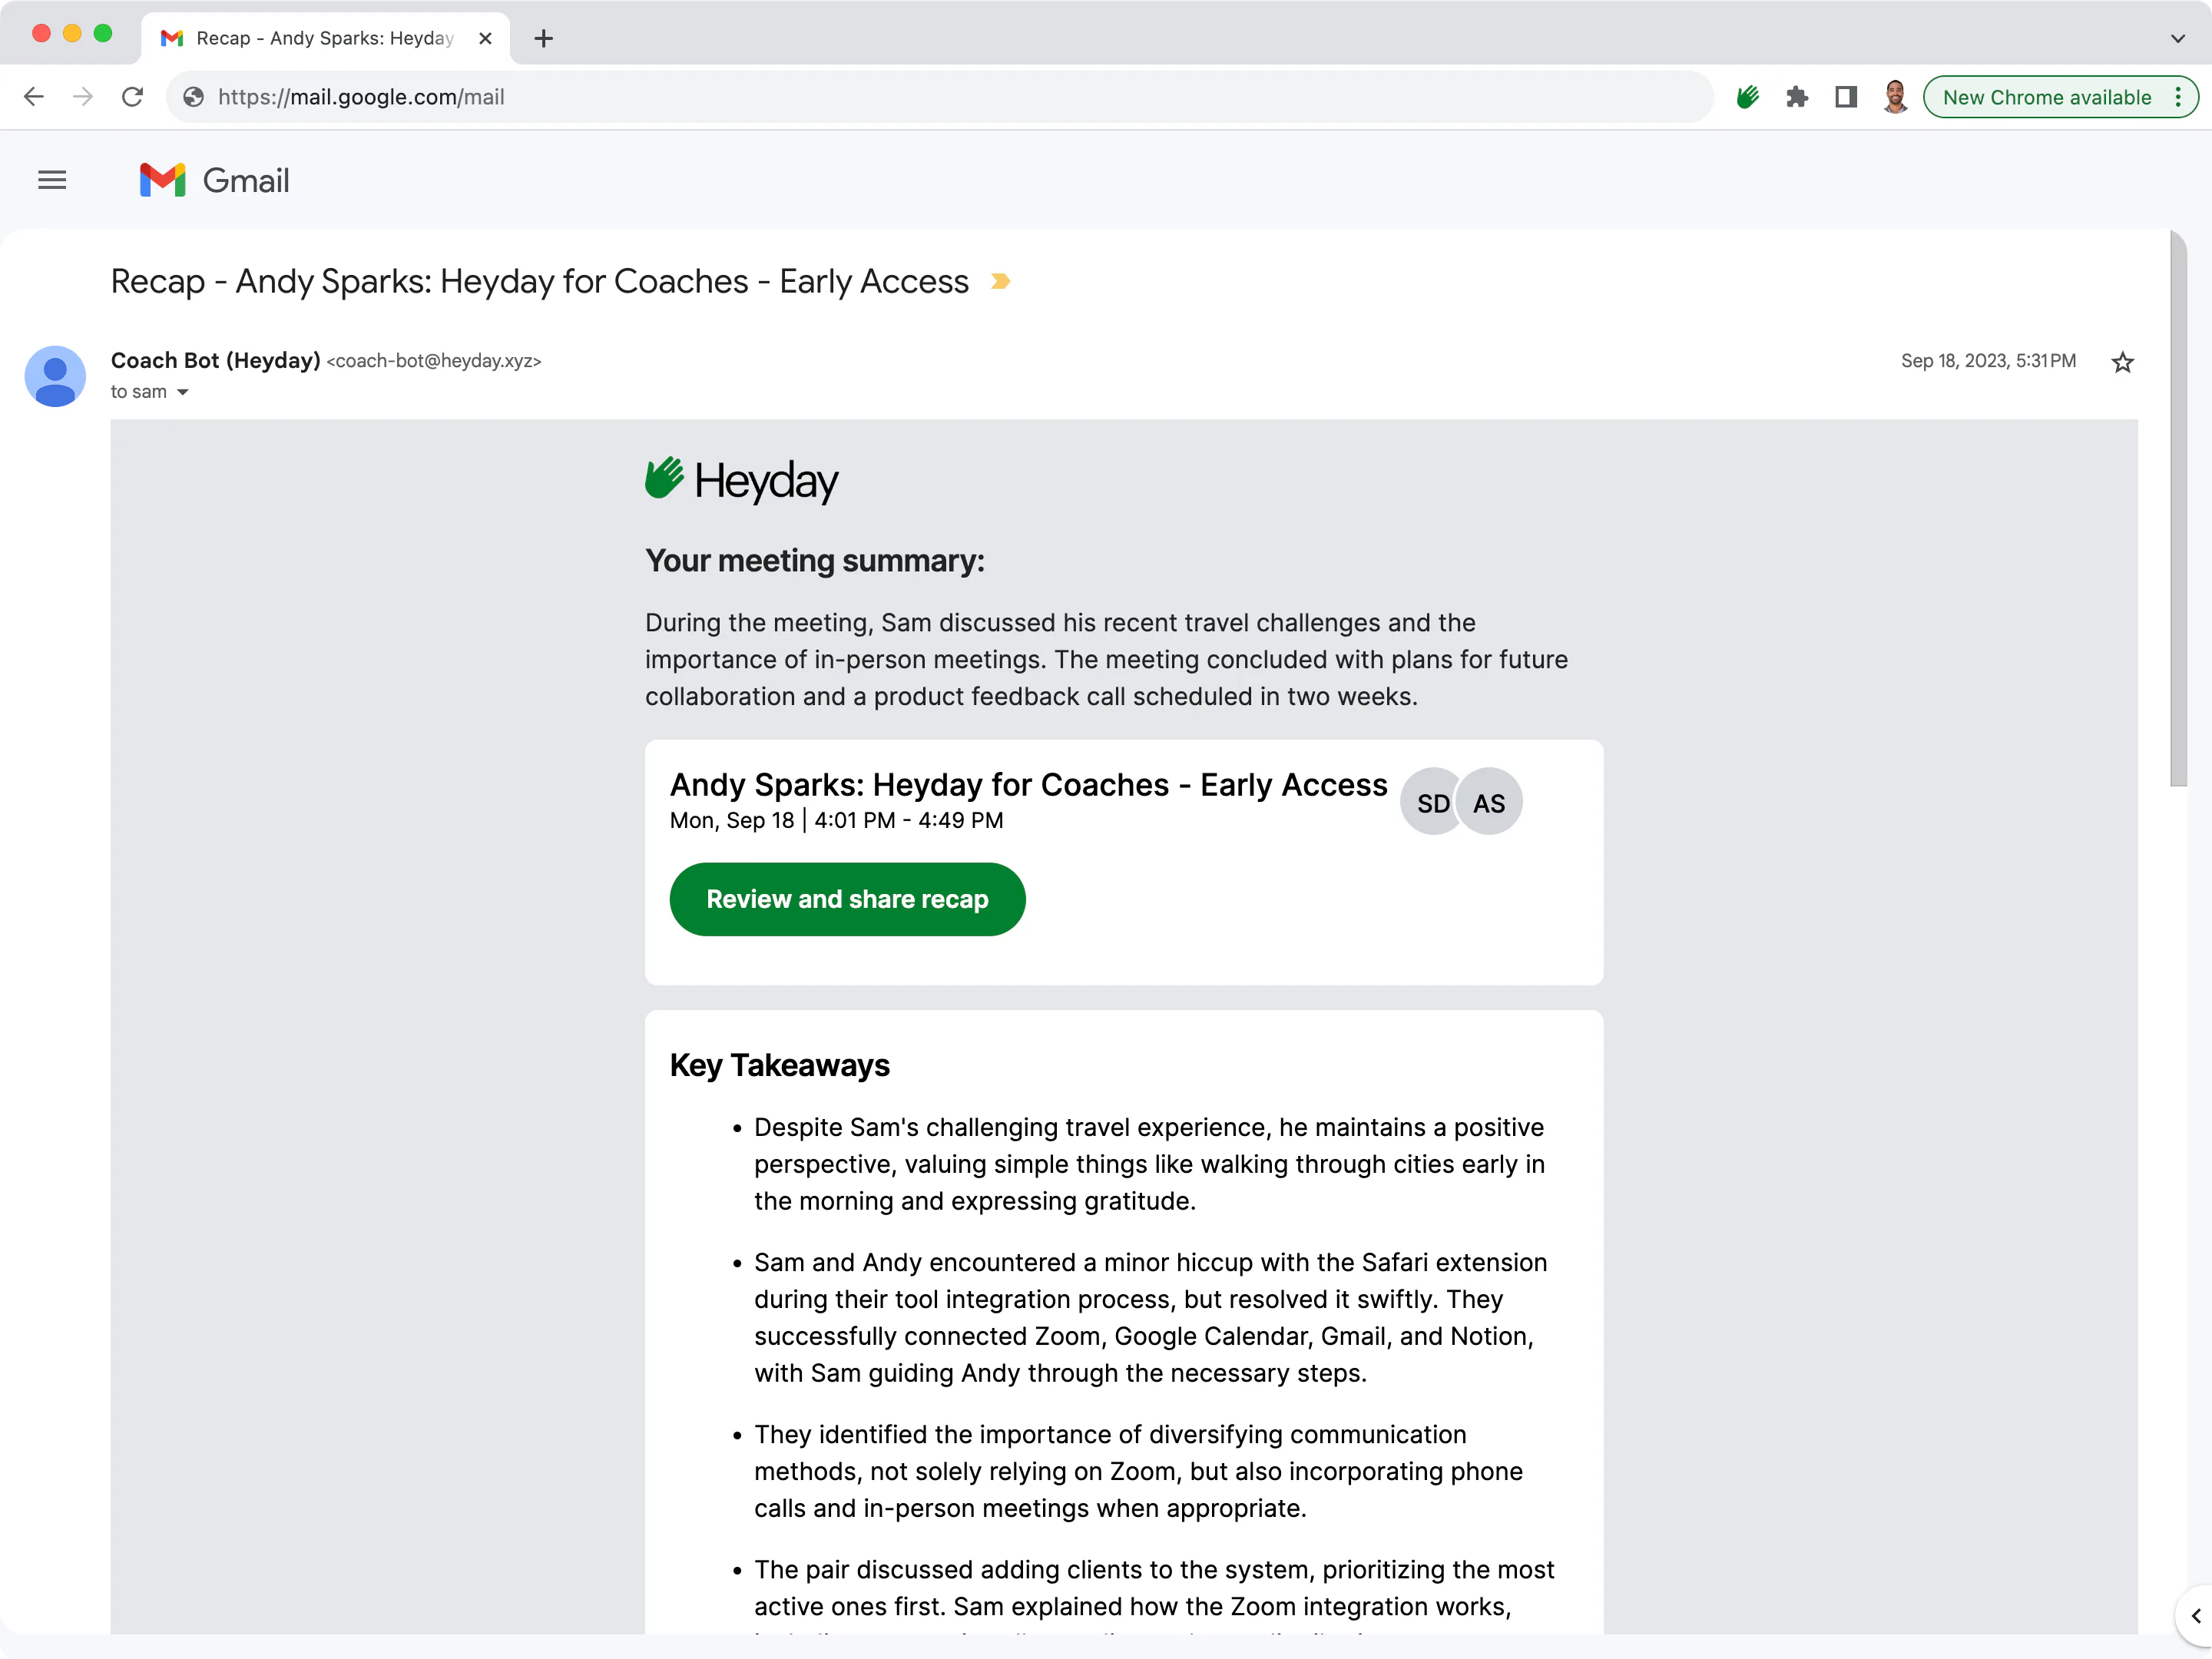Click the Gmail logo
Screen dimensions: 2212x1659
click(214, 180)
